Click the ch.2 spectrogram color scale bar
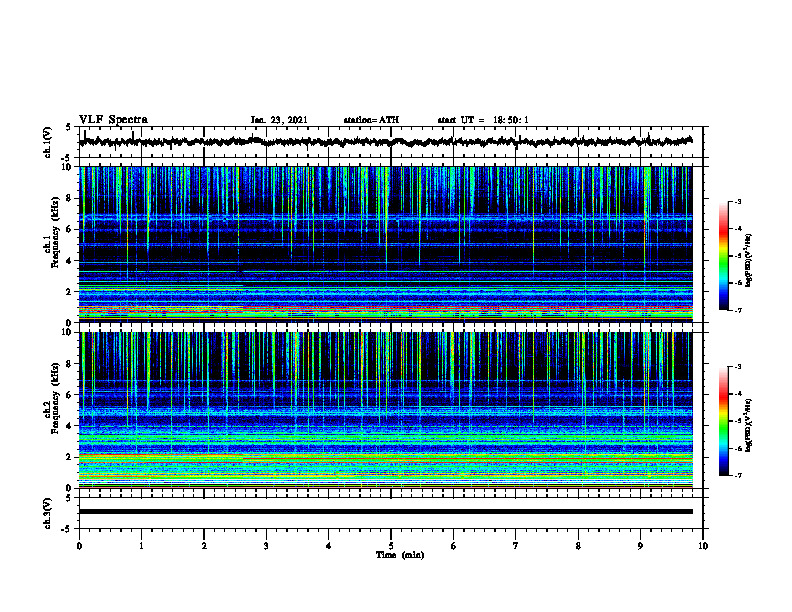 [x=723, y=421]
